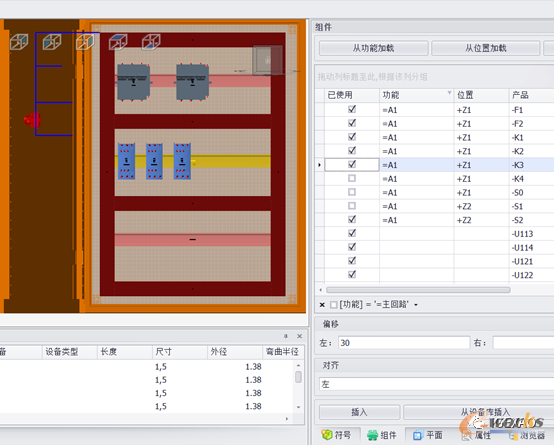Viewport: 554px width, 445px height.
Task: Select the middle blue contactor on the yellow rail
Action: click(154, 161)
